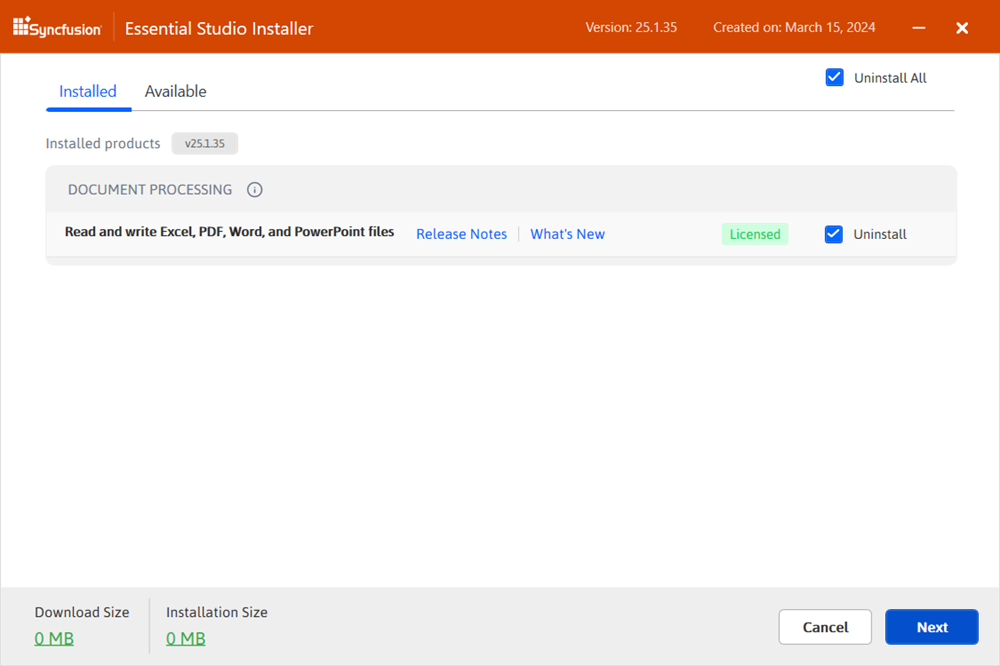Toggle the Uninstall checkbox for Document Processing
1000x666 pixels.
pos(834,234)
